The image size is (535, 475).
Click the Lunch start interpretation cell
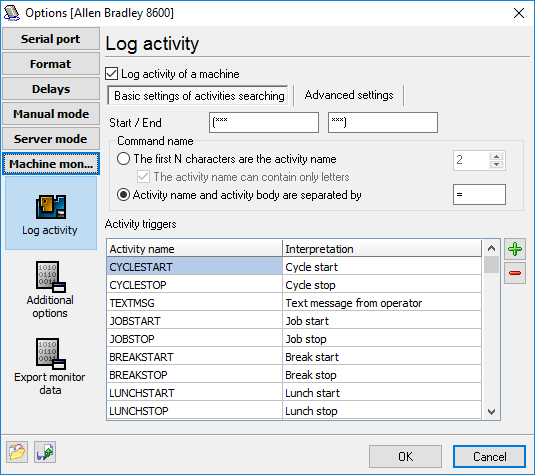[382, 393]
